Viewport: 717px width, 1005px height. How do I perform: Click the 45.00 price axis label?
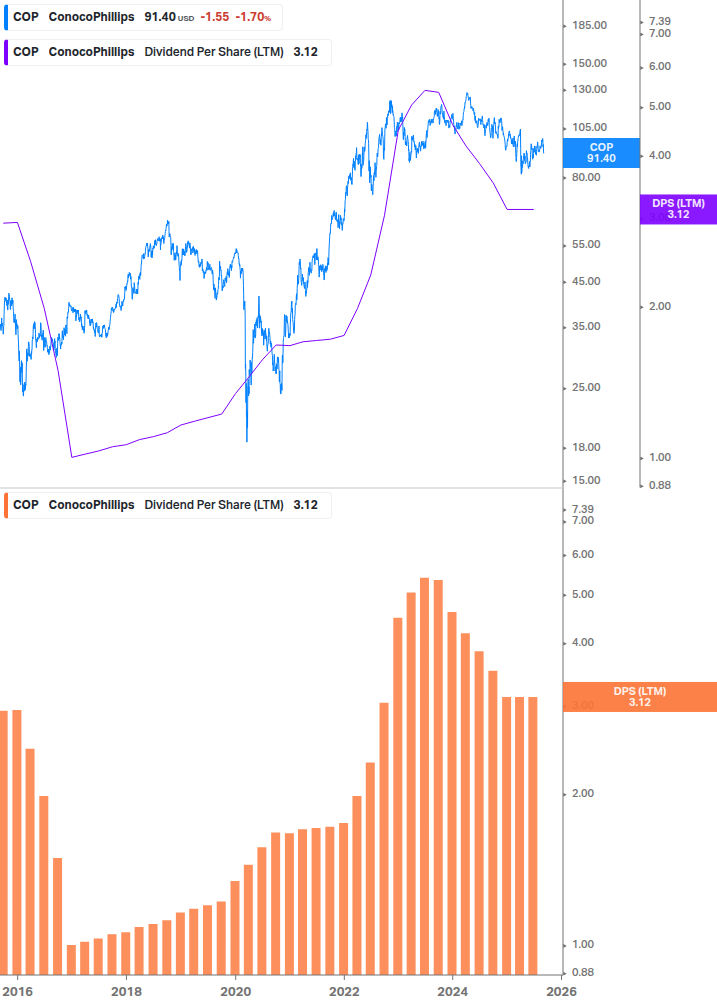pos(586,281)
